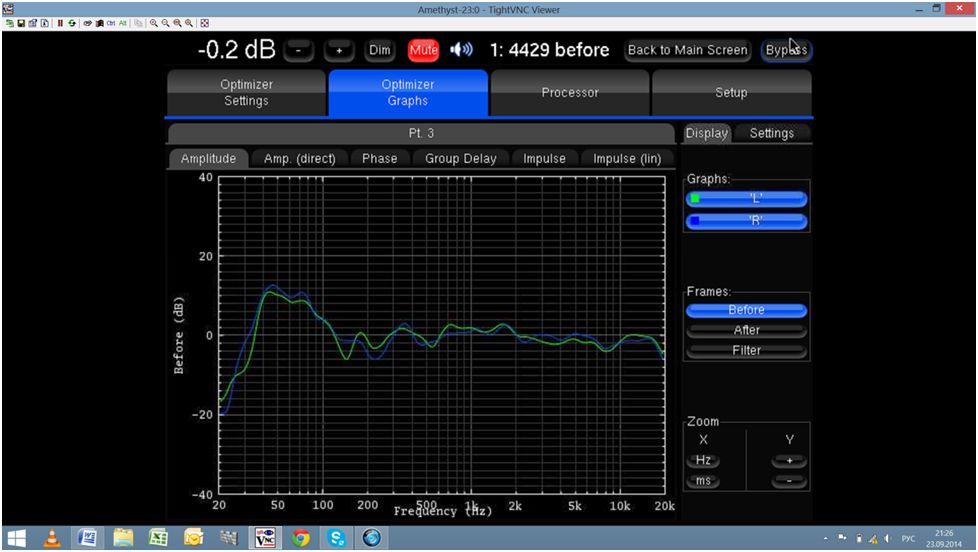Switch to the Phase graph tab
978x552 pixels.
379,158
